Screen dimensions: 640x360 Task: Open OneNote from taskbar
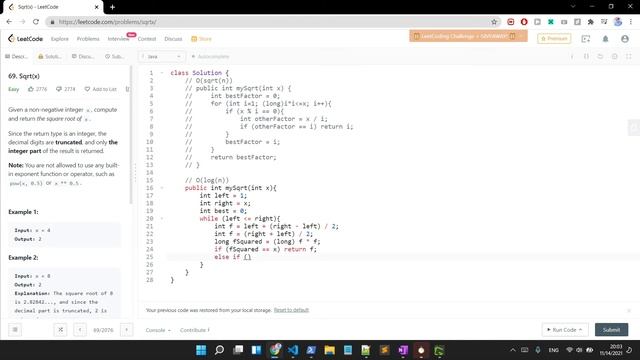[x=403, y=350]
